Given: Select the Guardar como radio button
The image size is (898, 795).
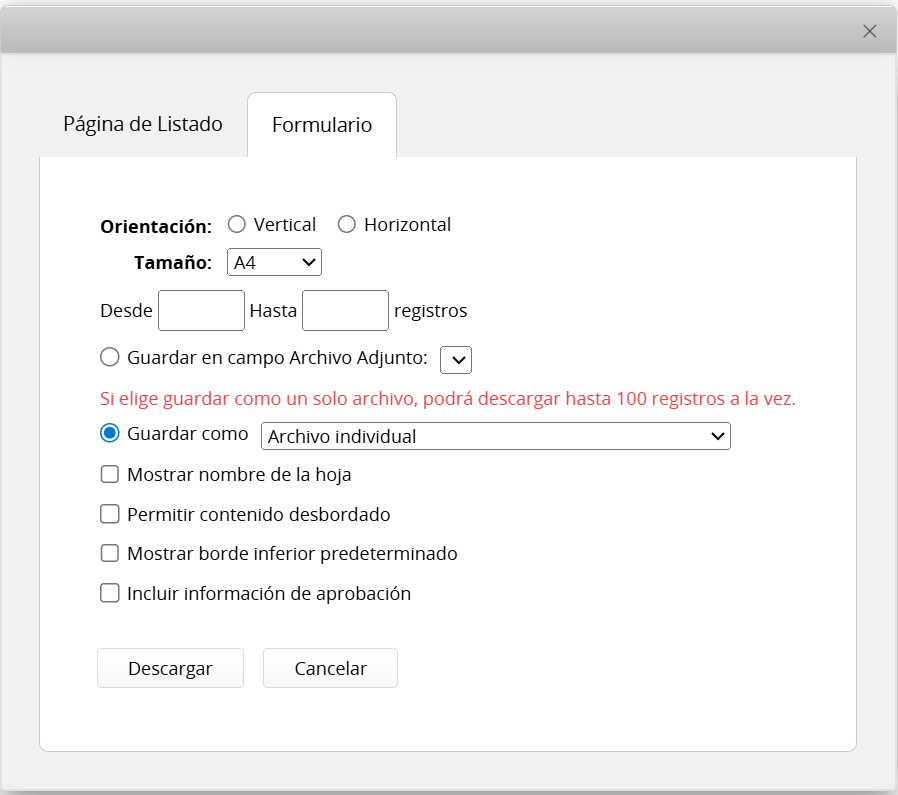Looking at the screenshot, I should coord(110,434).
